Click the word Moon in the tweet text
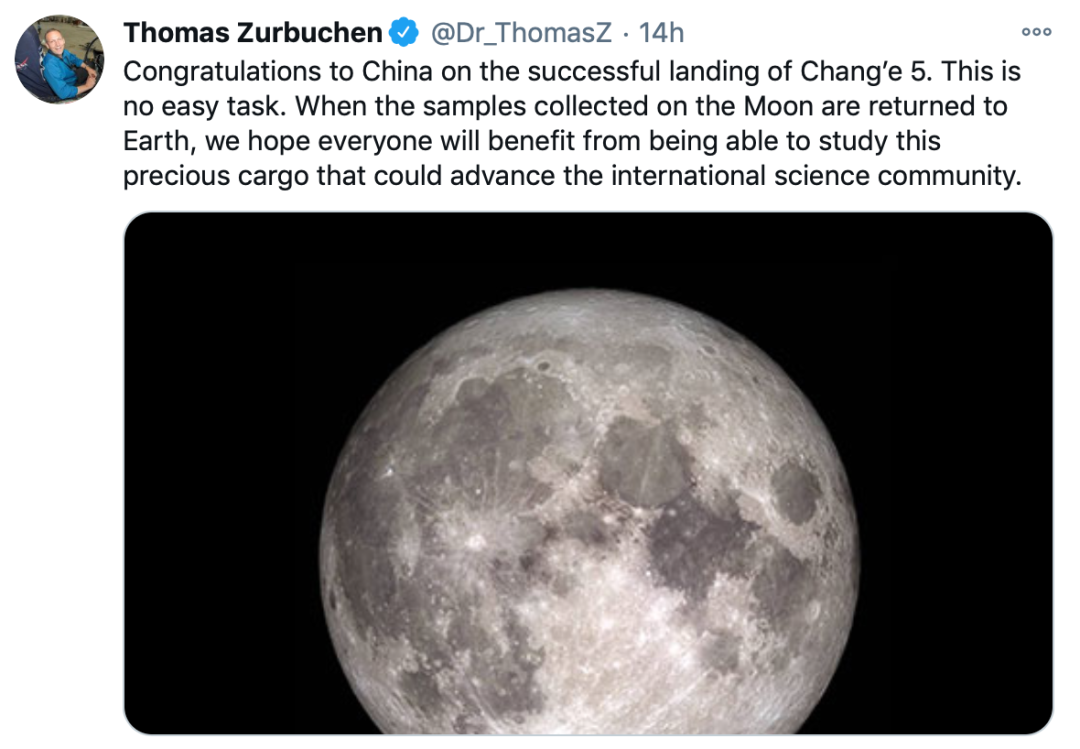 click(x=778, y=106)
